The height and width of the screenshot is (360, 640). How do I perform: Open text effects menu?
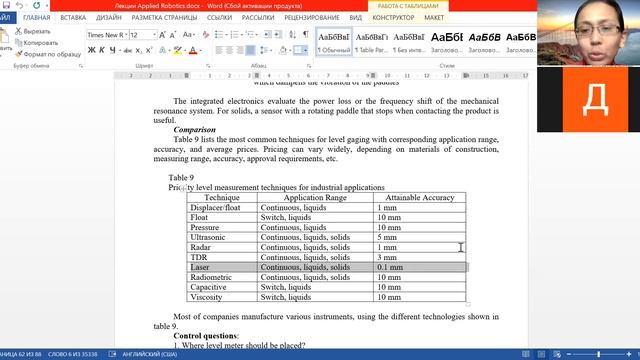click(x=162, y=50)
